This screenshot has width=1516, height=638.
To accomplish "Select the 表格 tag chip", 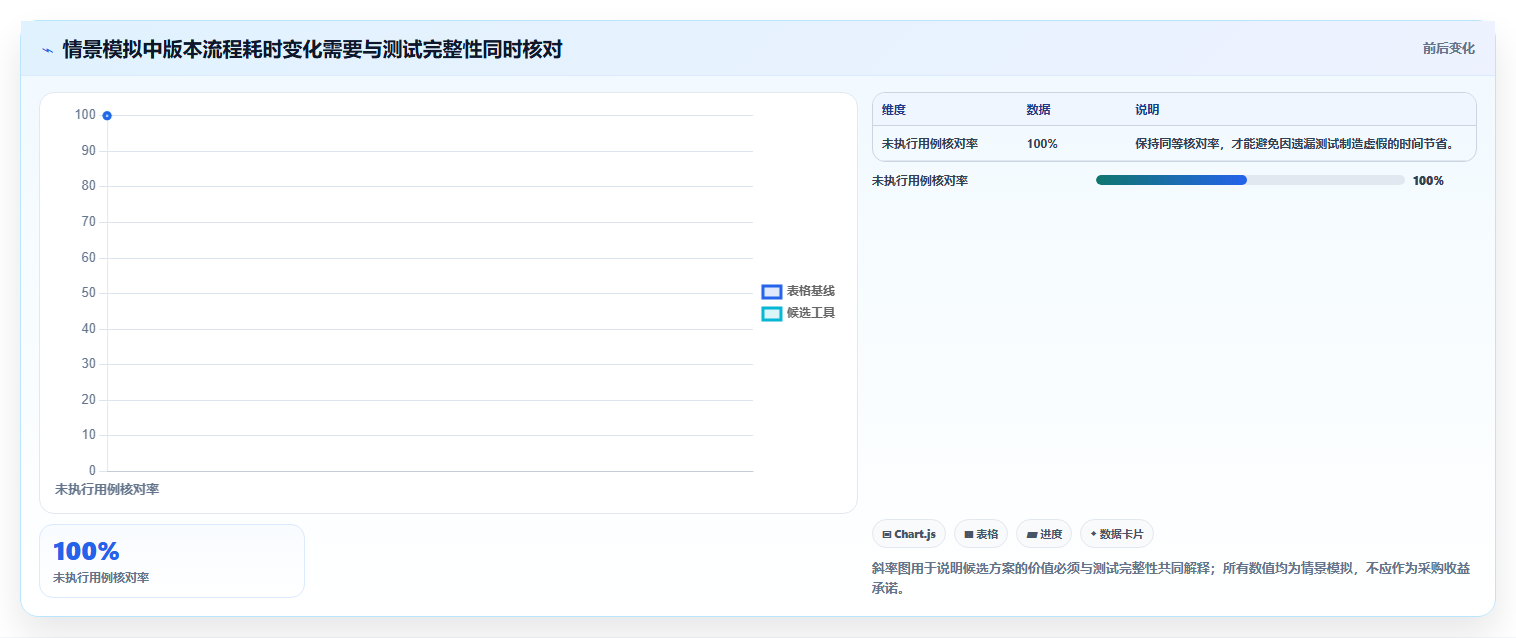I will (981, 534).
